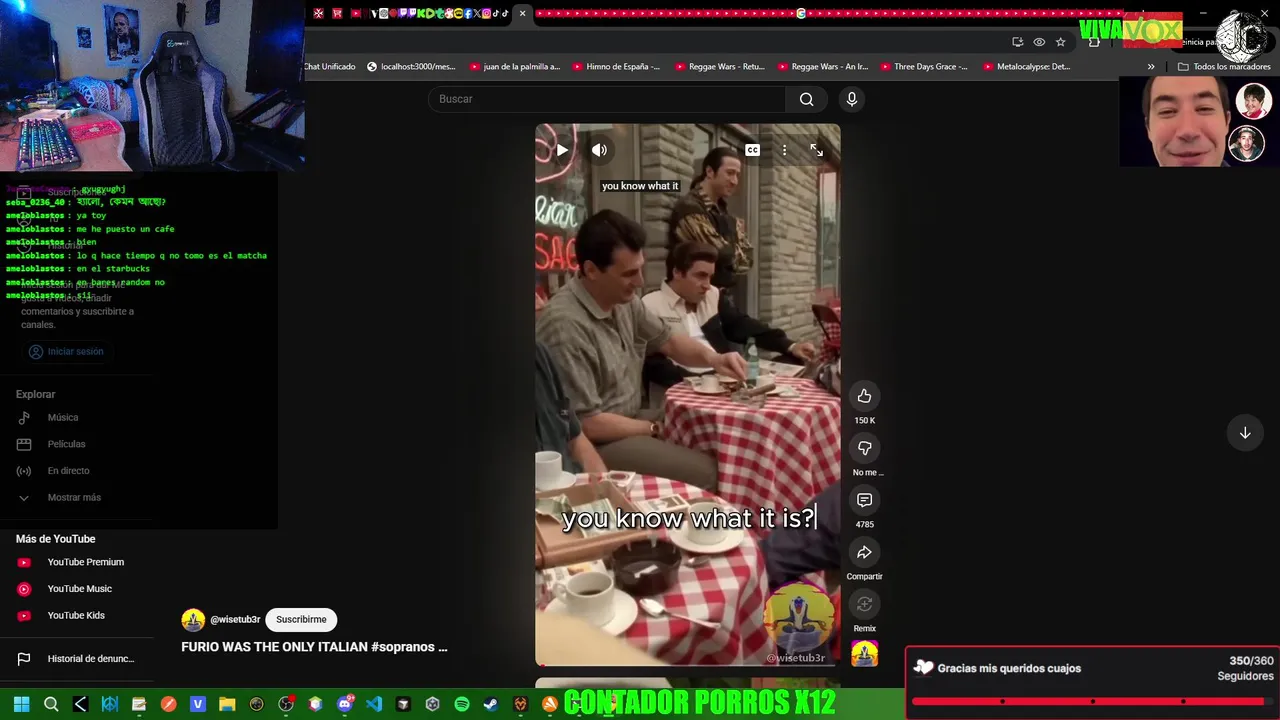Open the Reggae Wars - Retu... bookmark
The image size is (1280, 720).
coord(719,67)
